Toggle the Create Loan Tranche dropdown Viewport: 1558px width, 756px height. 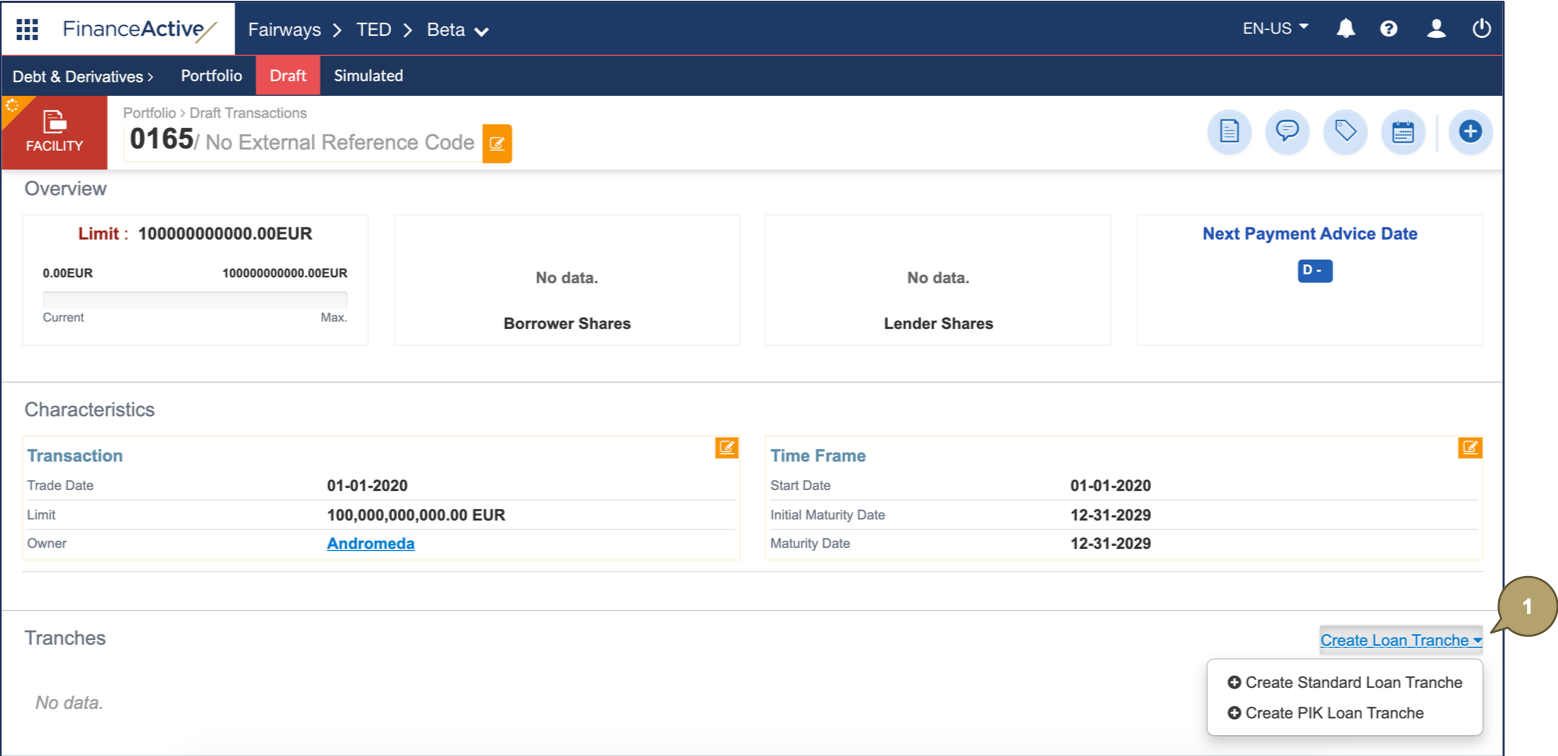(x=1401, y=640)
